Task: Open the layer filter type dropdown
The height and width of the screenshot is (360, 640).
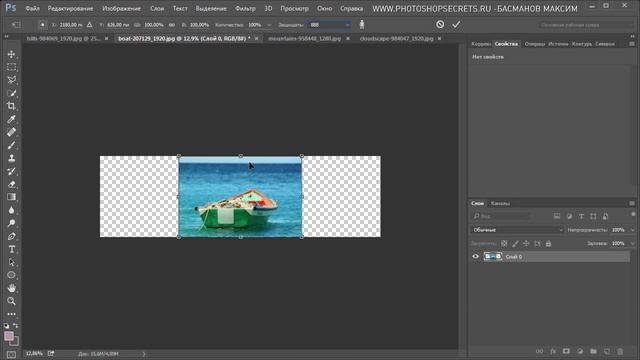Action: 502,216
